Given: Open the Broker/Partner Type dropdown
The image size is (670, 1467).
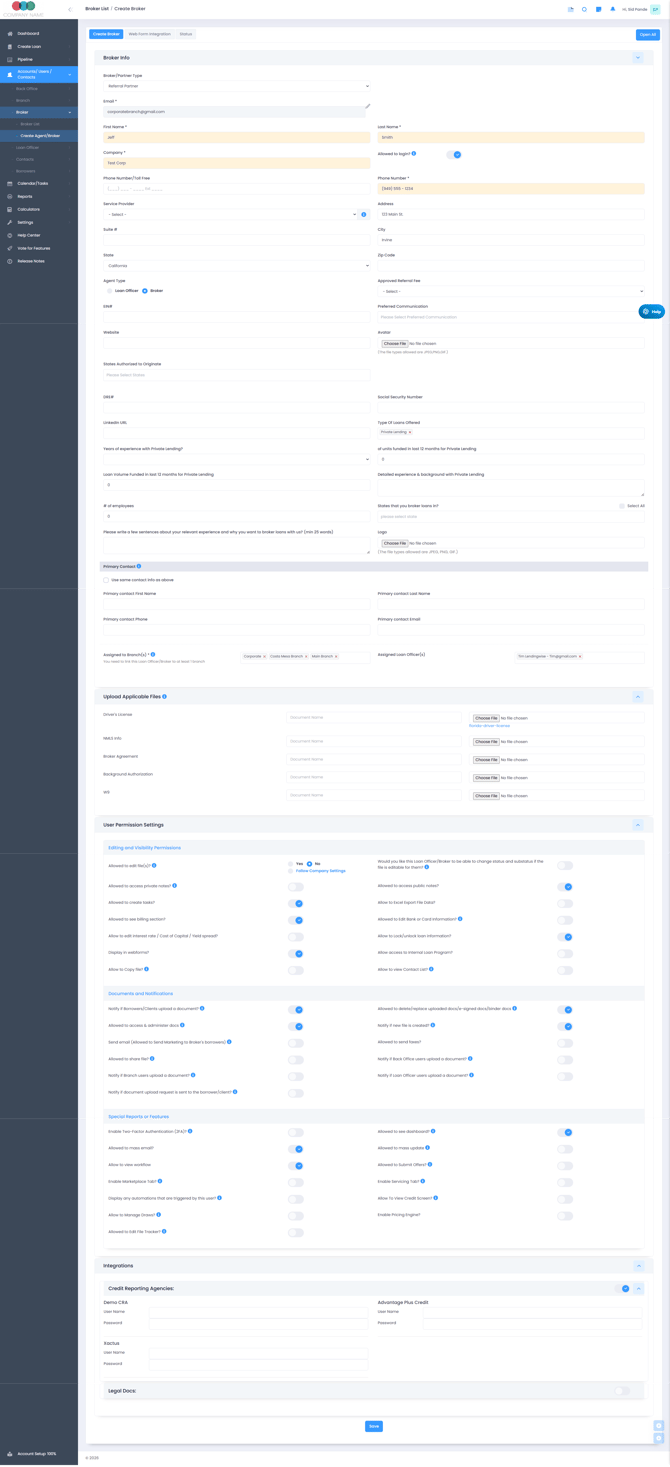Looking at the screenshot, I should pos(236,86).
